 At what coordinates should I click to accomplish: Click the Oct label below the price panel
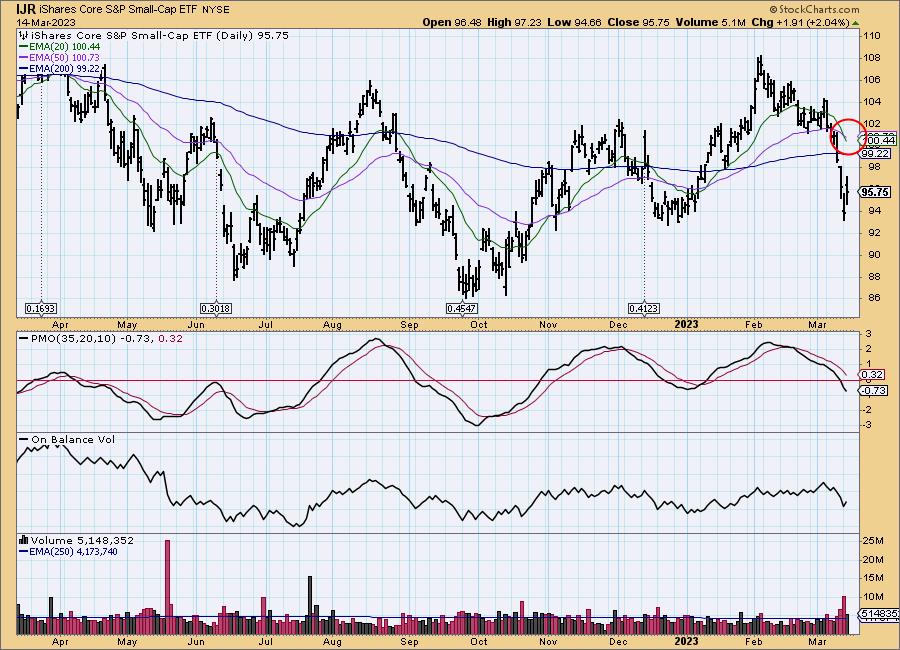479,324
